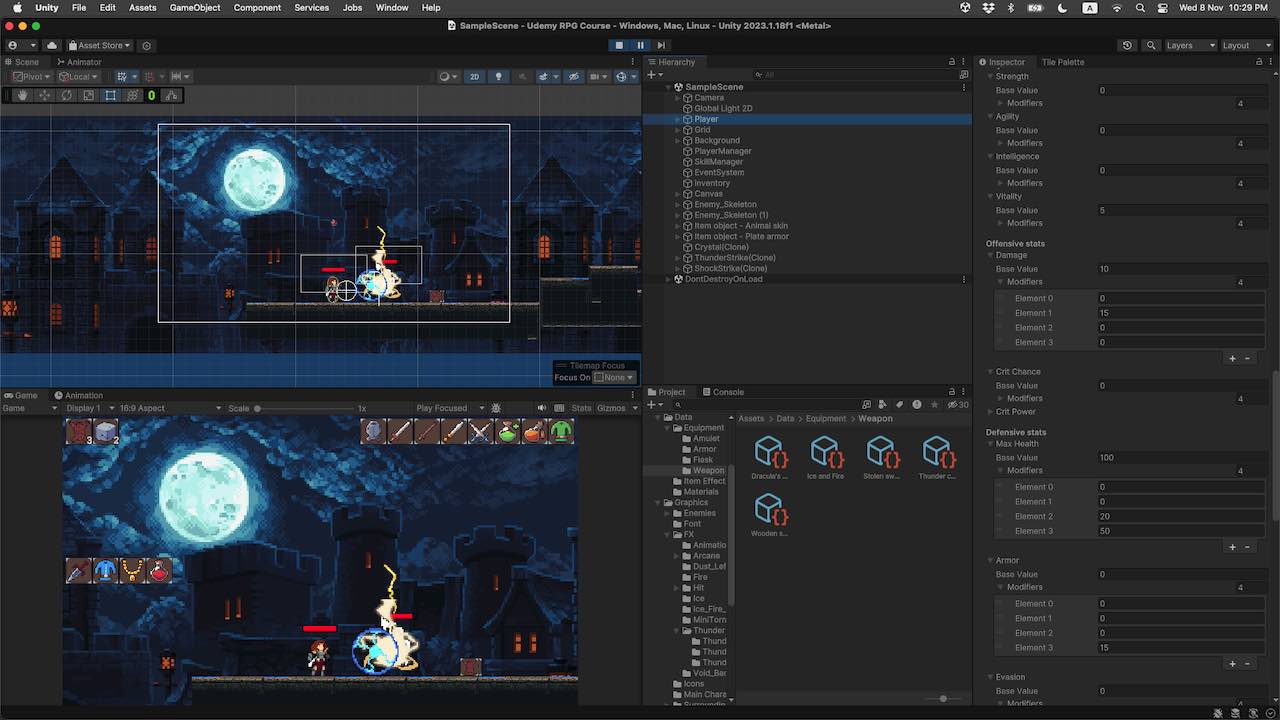Click the Pause play-mode button
Image resolution: width=1280 pixels, height=720 pixels.
pos(640,45)
